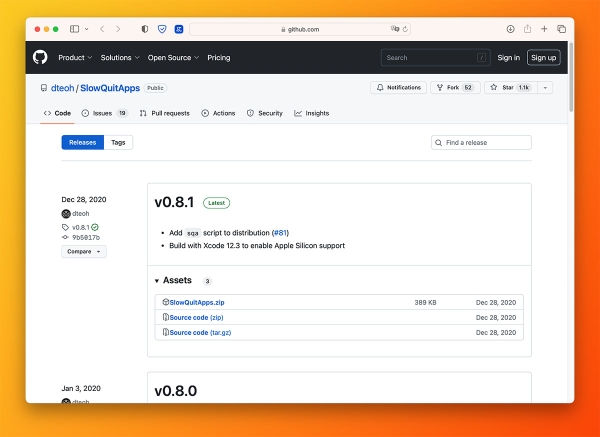Image resolution: width=600 pixels, height=437 pixels.
Task: Go to the Pull requests tab
Action: [164, 114]
